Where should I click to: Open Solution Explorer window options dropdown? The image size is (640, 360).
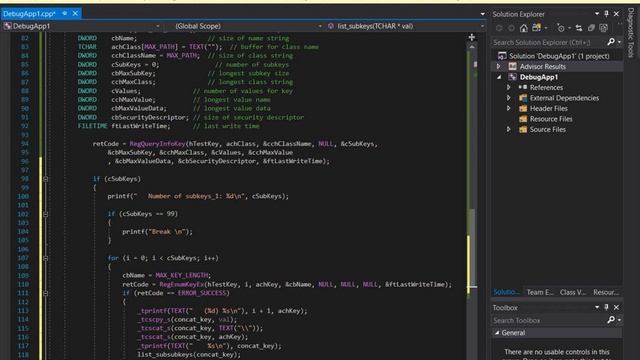[597, 14]
